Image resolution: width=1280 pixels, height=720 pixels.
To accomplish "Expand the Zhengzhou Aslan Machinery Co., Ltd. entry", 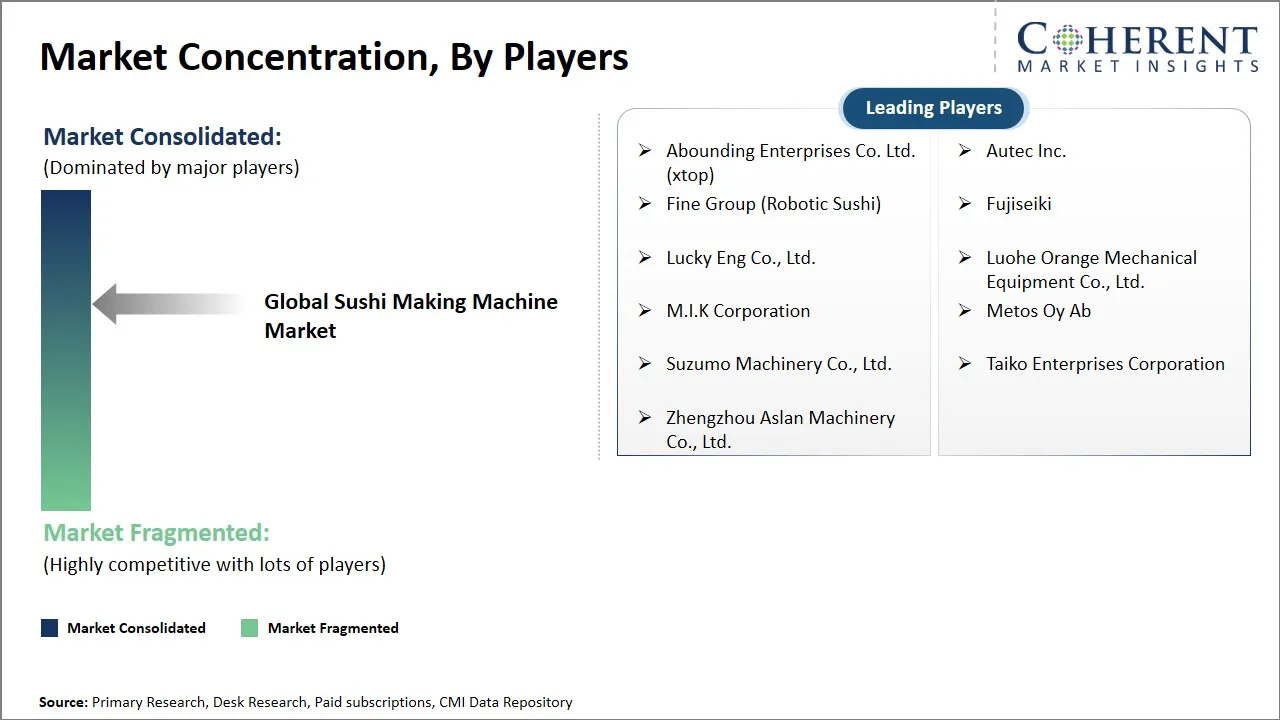I will tap(780, 429).
